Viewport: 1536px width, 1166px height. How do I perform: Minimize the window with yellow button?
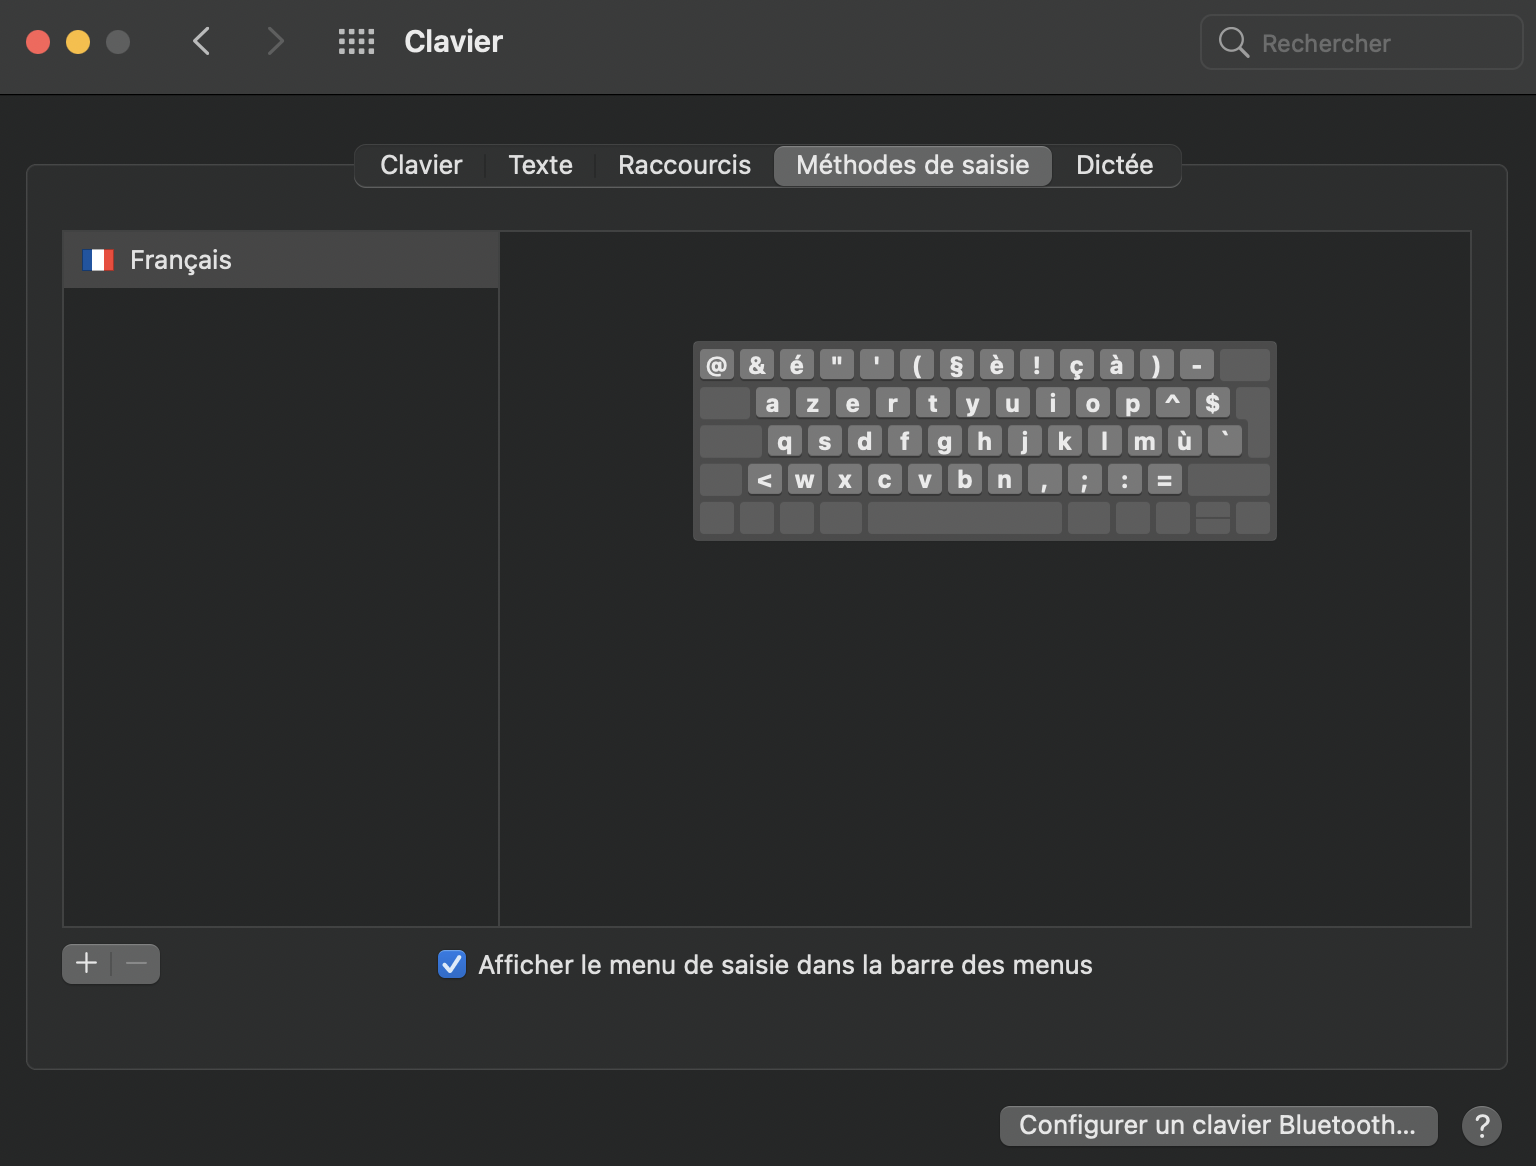(x=78, y=42)
